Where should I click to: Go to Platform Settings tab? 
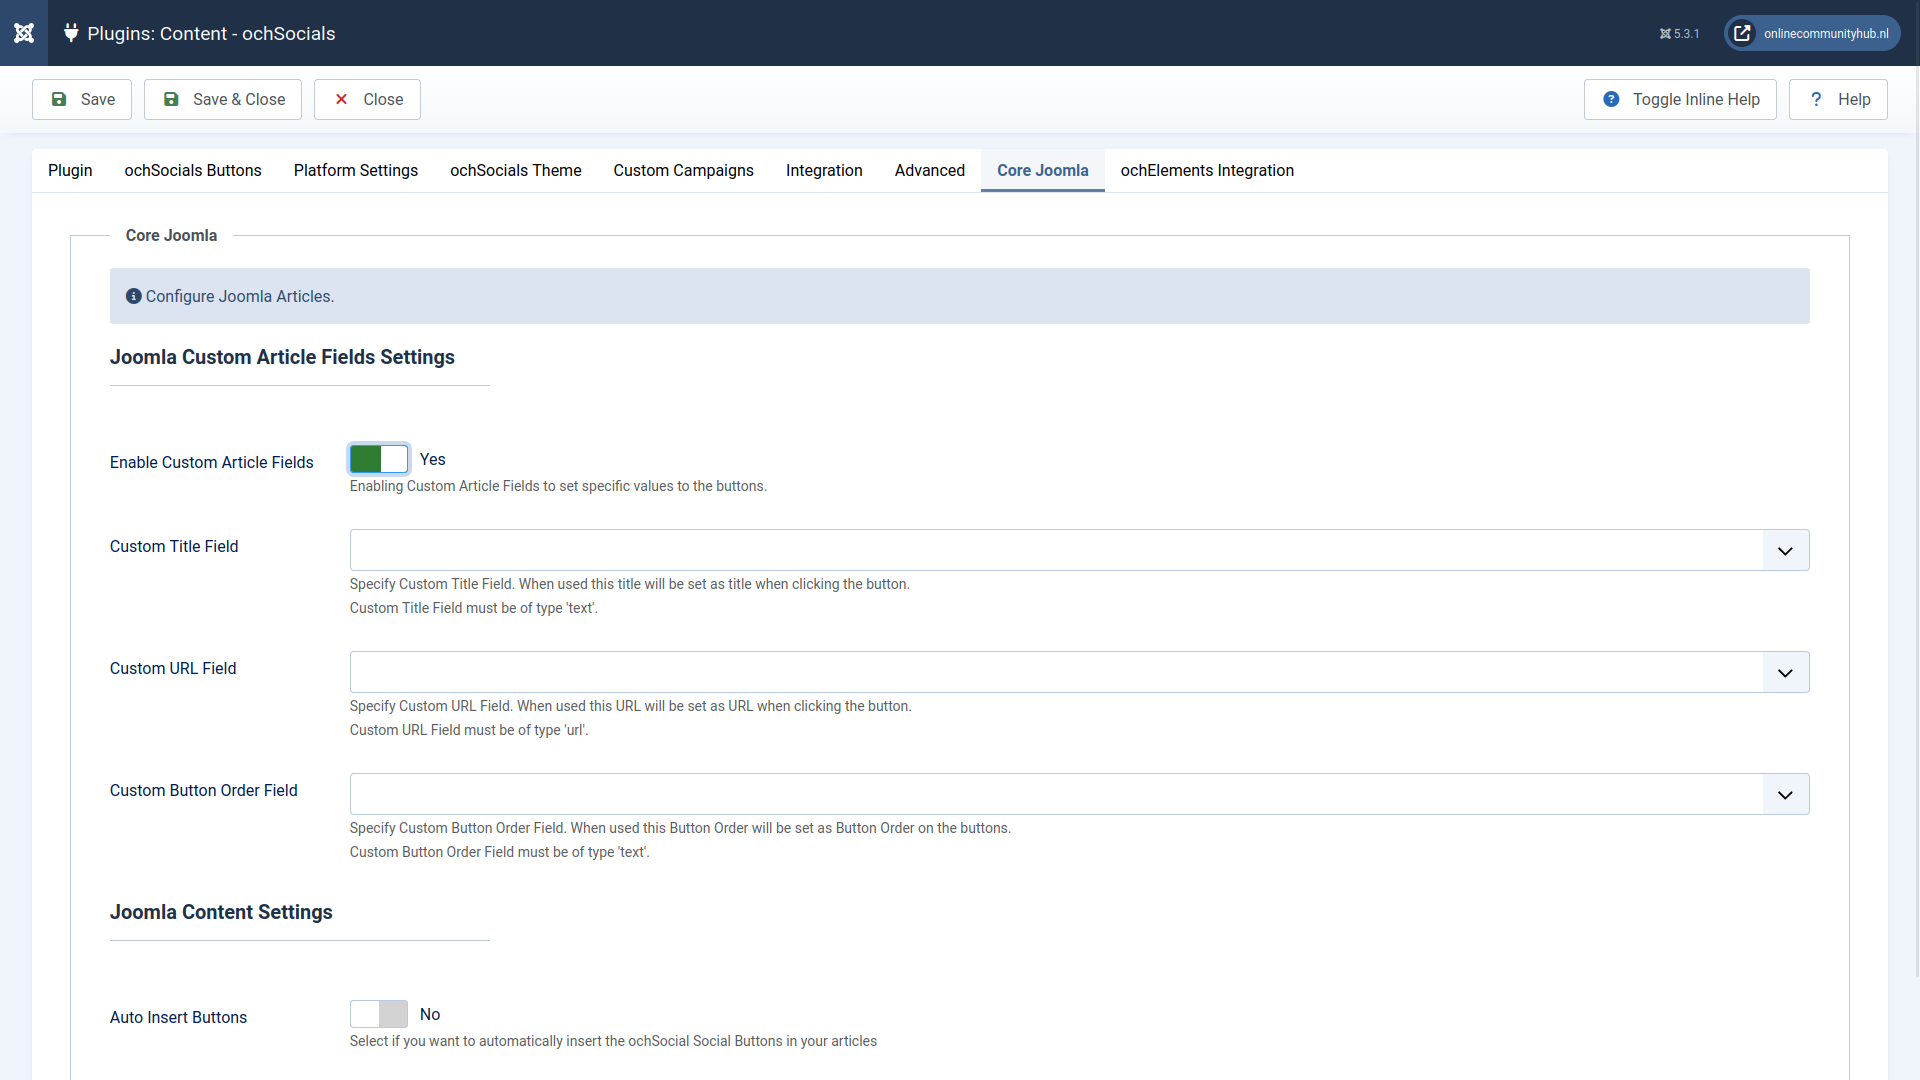tap(356, 171)
